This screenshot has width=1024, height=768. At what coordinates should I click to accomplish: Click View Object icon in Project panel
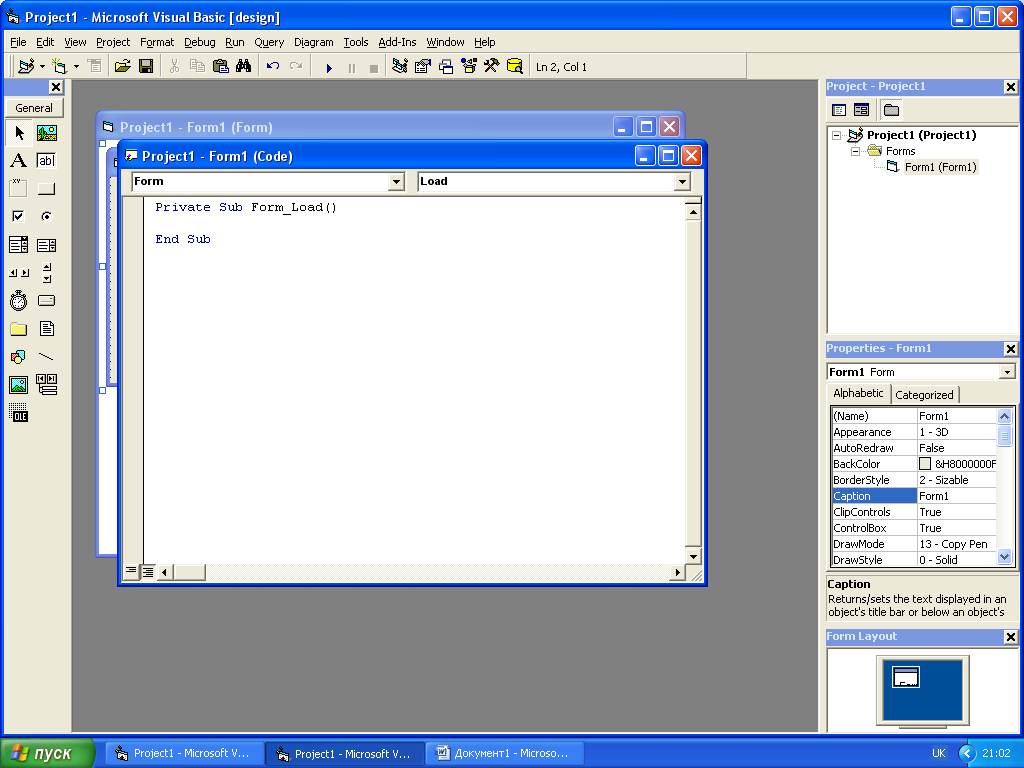(862, 110)
